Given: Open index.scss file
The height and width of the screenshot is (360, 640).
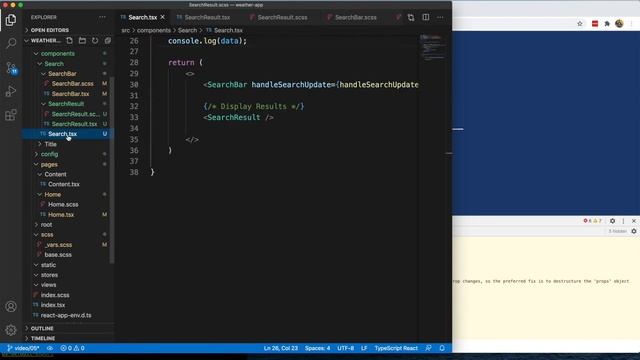Looking at the screenshot, I should pos(55,295).
